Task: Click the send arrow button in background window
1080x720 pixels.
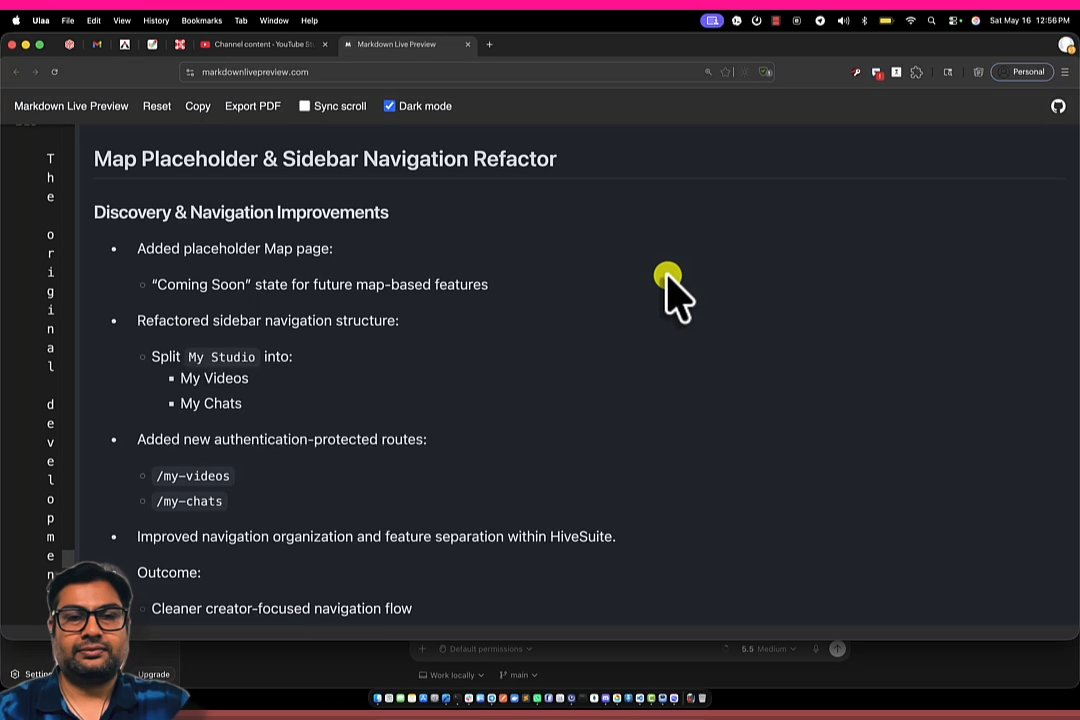Action: point(838,649)
